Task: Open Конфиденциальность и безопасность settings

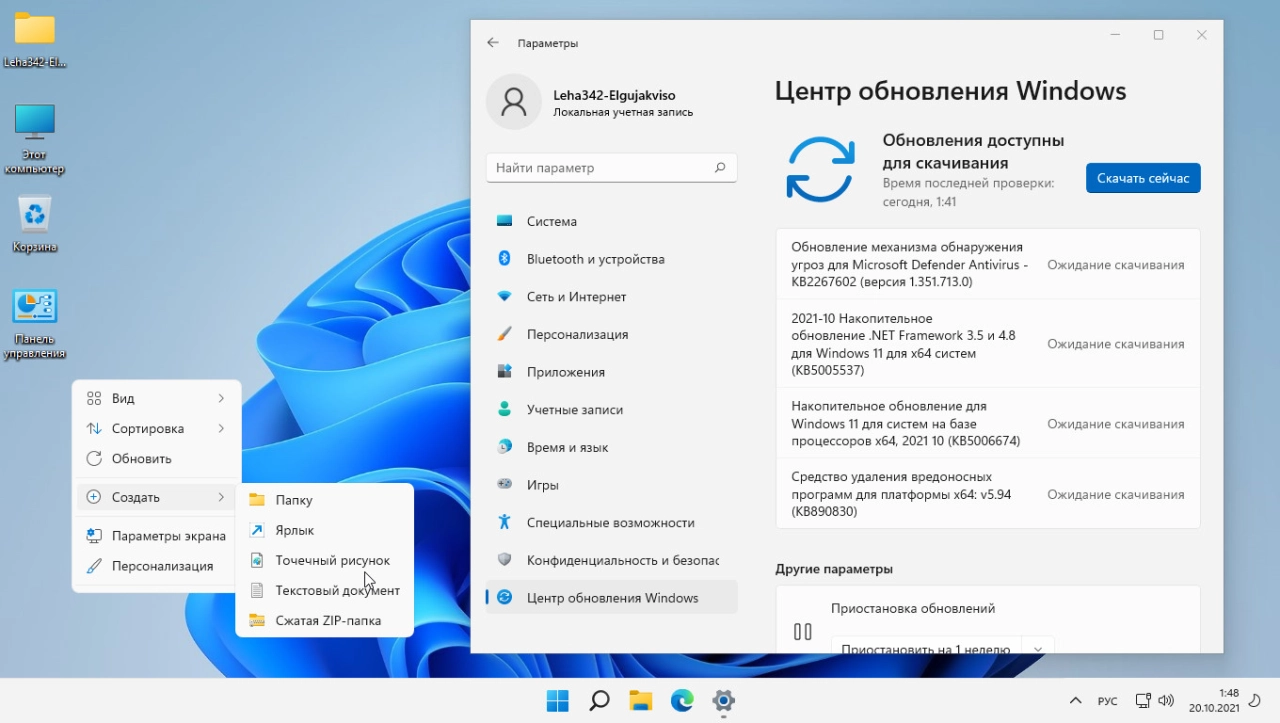Action: [x=611, y=560]
